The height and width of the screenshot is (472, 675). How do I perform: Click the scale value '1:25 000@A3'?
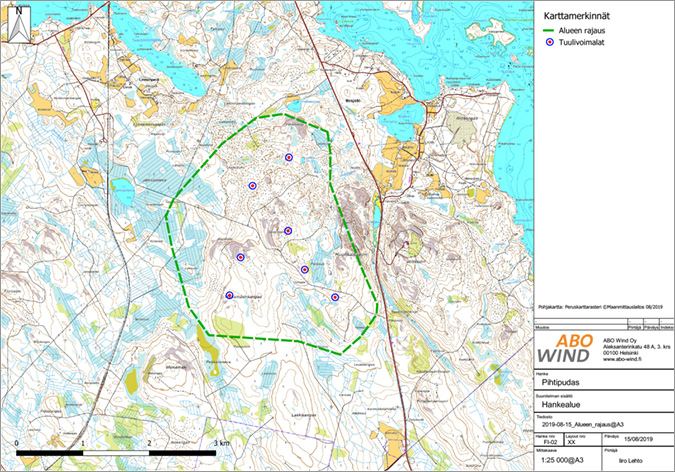(x=561, y=460)
